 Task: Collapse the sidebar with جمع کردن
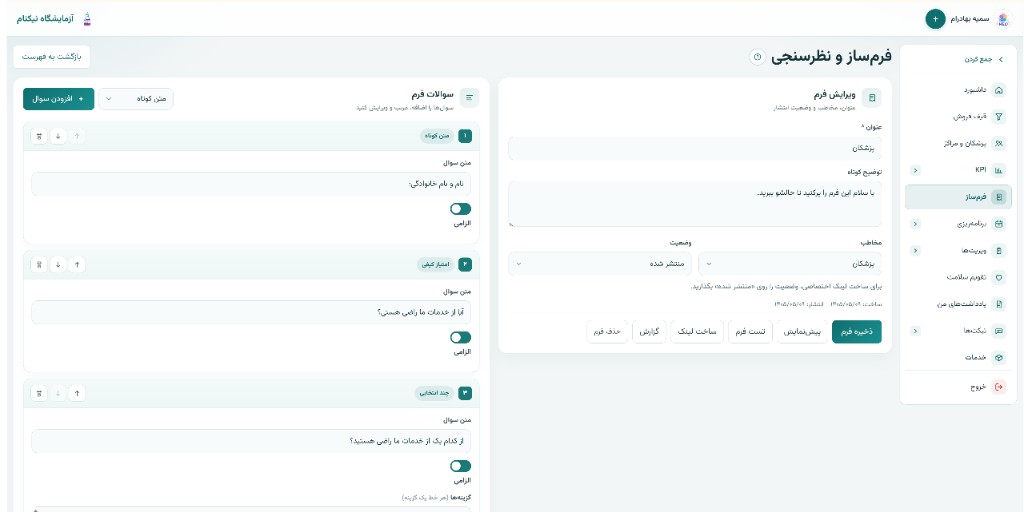(984, 59)
